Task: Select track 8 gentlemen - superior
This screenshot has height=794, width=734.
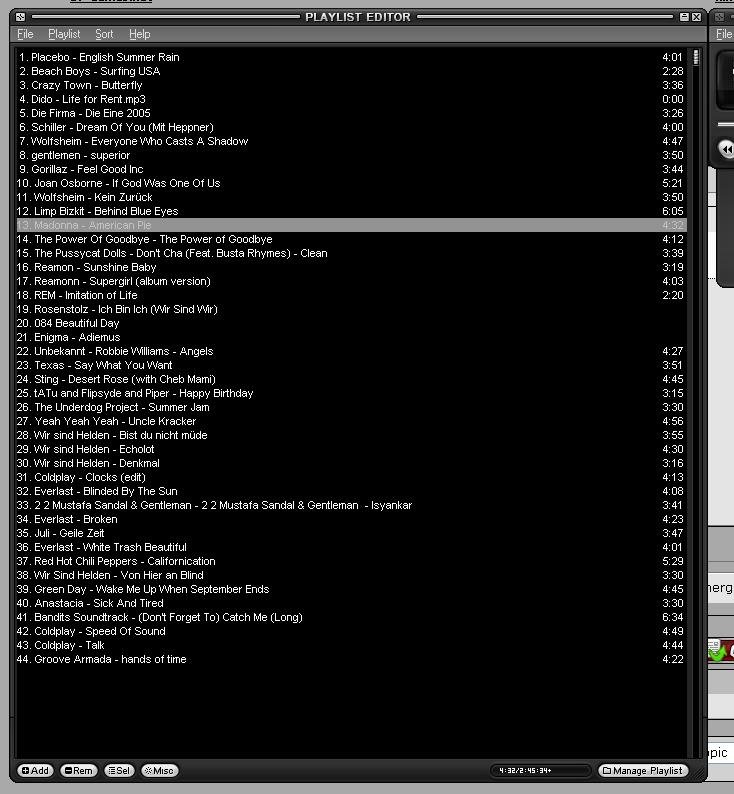Action: tap(351, 155)
